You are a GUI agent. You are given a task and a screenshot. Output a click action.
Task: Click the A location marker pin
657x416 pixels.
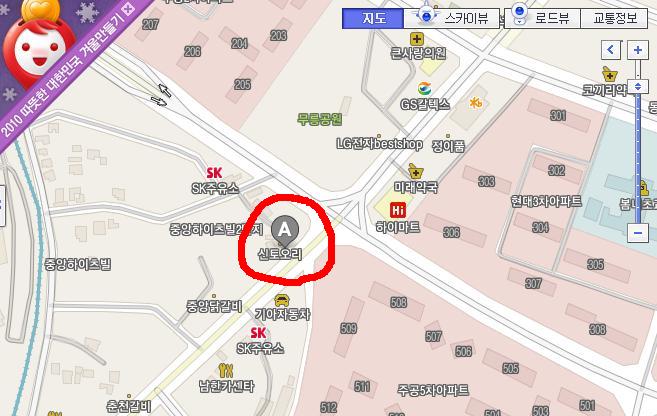(x=285, y=230)
